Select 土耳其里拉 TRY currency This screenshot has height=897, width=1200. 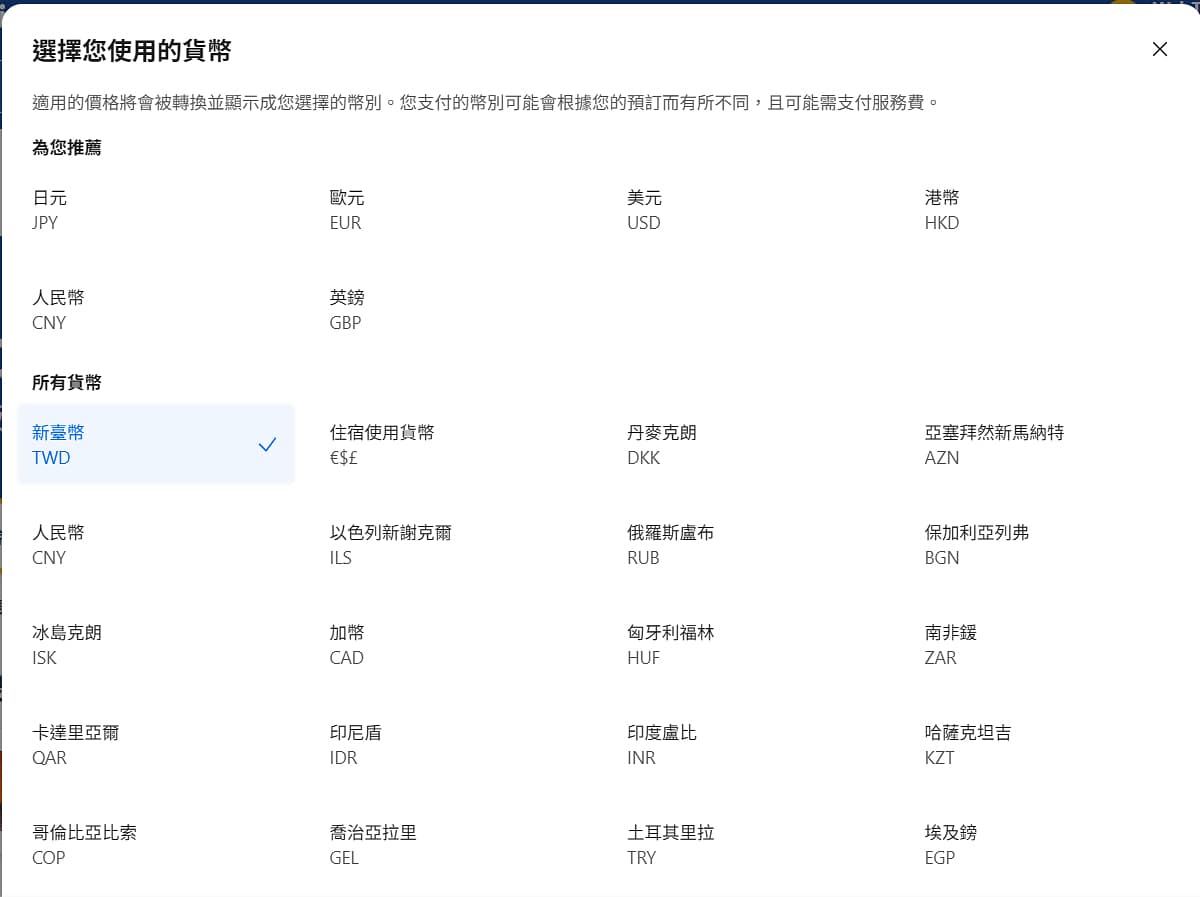(x=670, y=845)
